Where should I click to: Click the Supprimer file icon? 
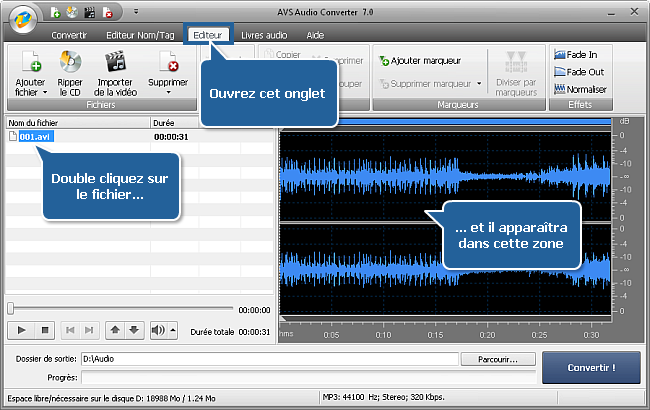pyautogui.click(x=167, y=62)
